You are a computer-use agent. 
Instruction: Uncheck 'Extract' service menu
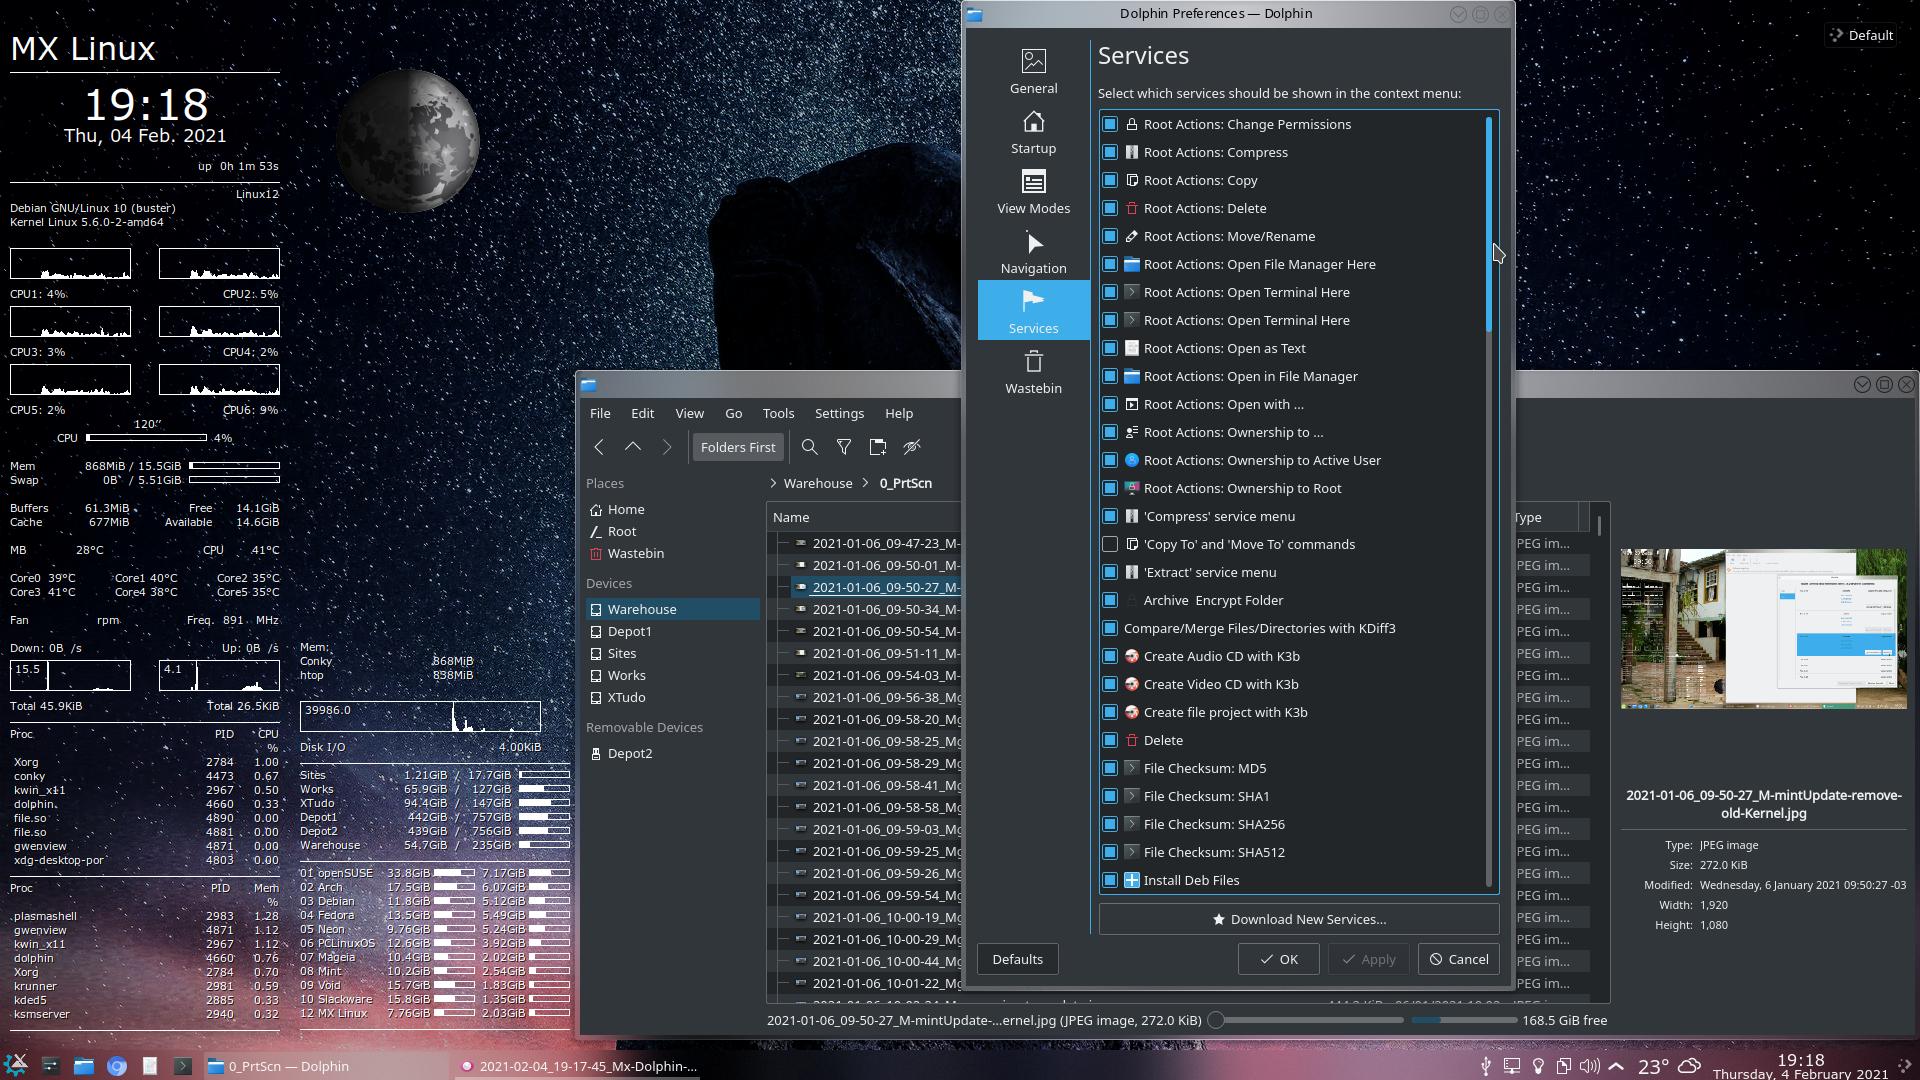[1110, 572]
